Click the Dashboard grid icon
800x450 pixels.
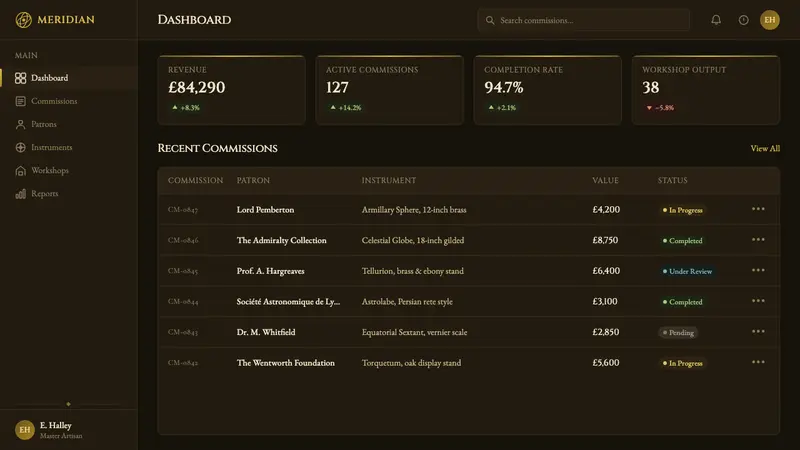(x=20, y=78)
